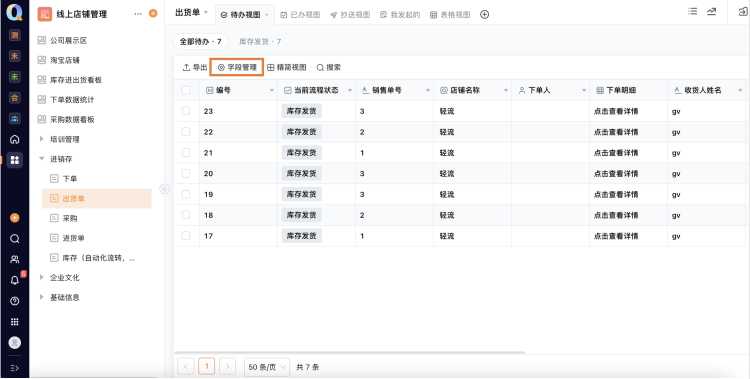Open the 店铺名称 column dropdown arrow
This screenshot has height=379, width=750.
point(506,90)
